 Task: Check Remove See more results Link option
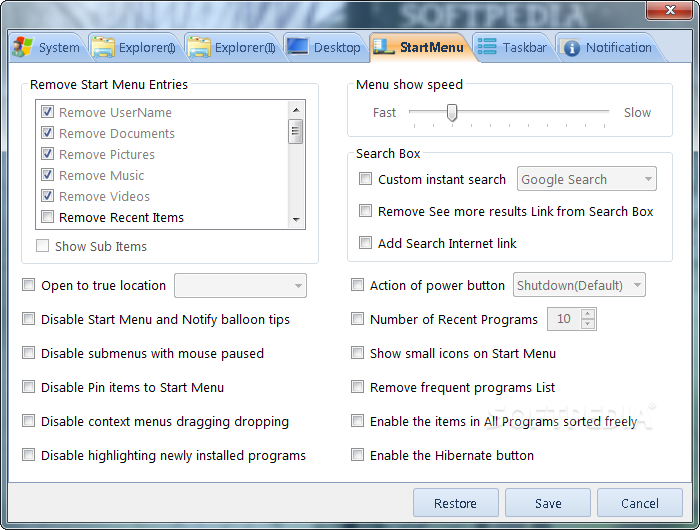coord(365,211)
